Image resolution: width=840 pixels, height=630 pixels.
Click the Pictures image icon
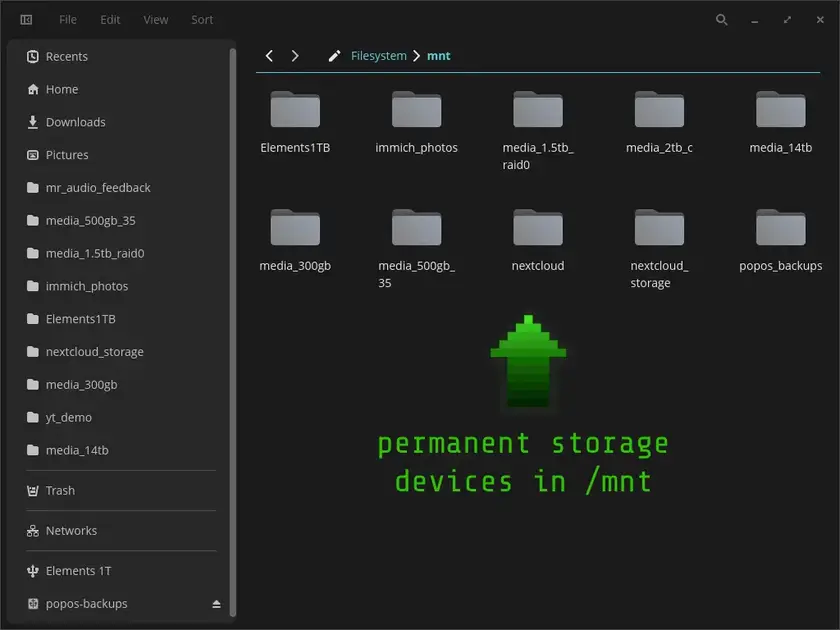pos(33,155)
